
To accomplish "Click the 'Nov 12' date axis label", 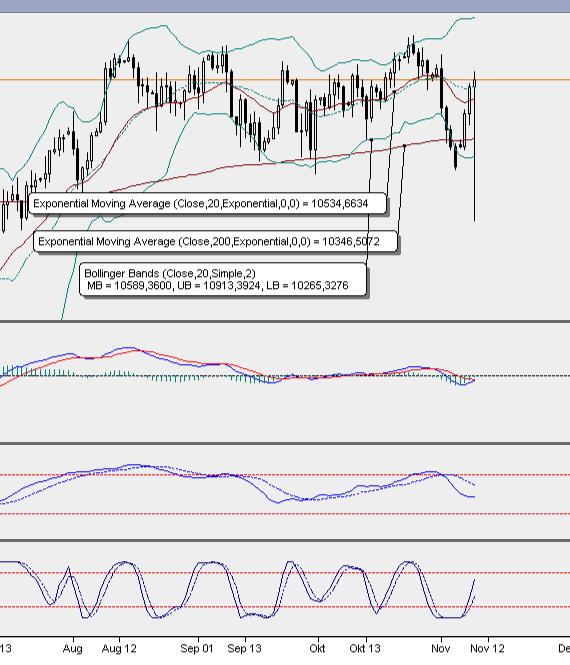I will pyautogui.click(x=487, y=648).
